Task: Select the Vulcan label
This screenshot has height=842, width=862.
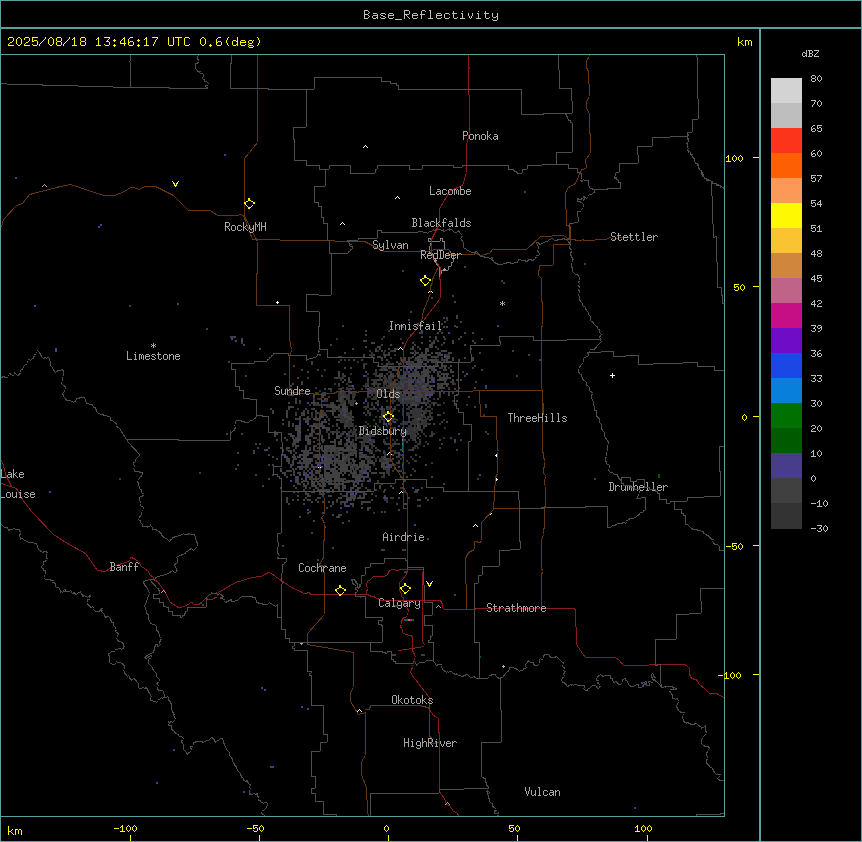Action: [543, 792]
